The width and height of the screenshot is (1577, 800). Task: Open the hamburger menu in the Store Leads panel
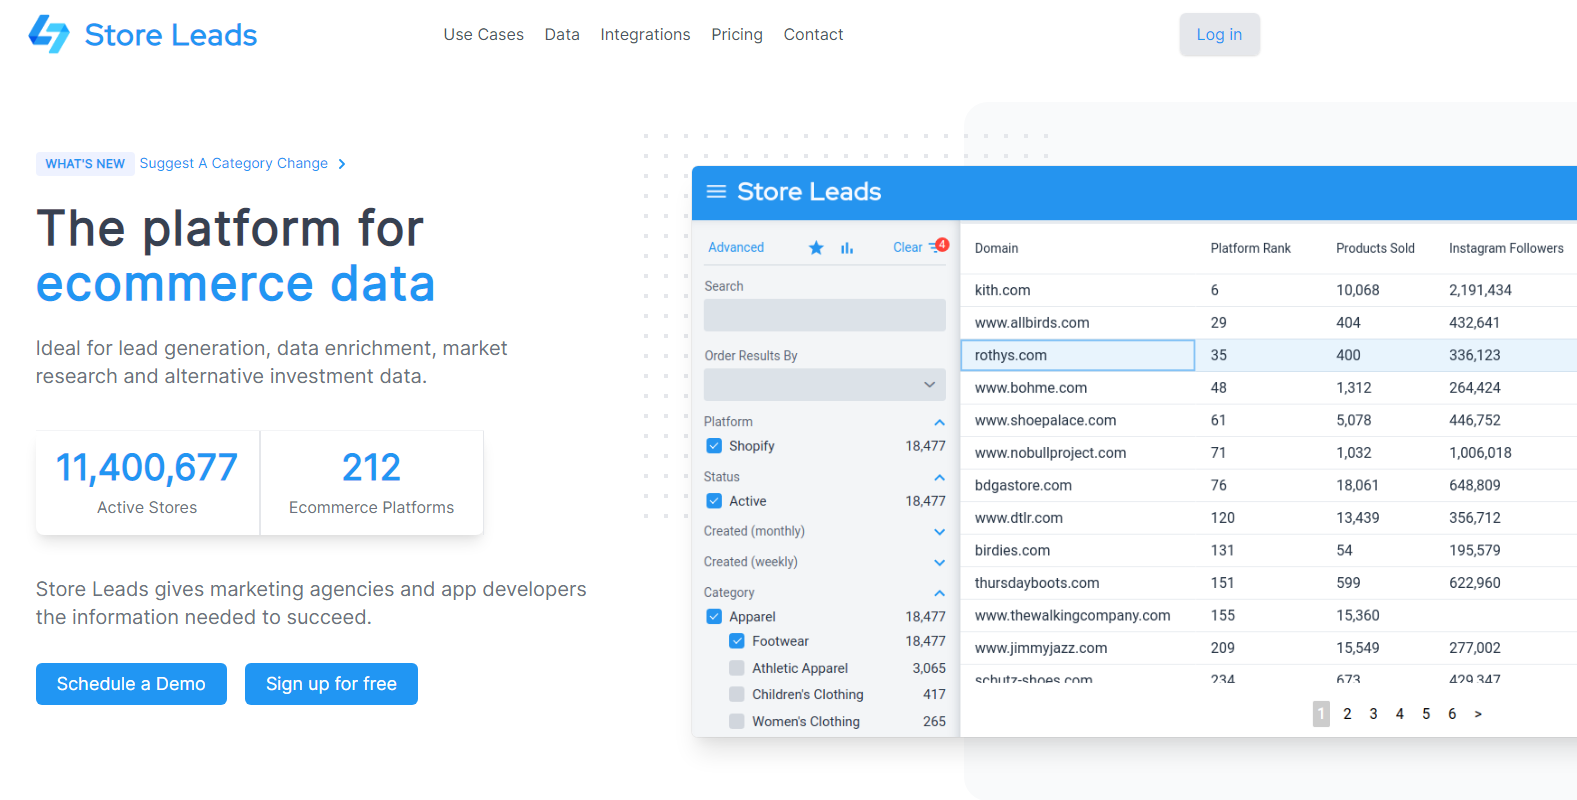(716, 191)
